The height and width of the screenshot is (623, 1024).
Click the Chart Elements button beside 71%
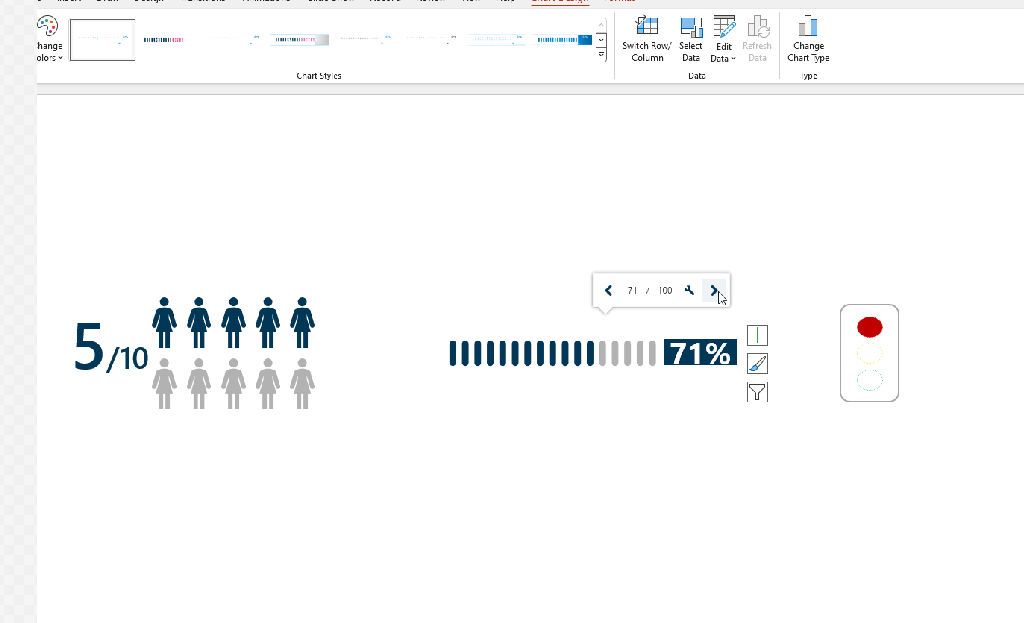click(x=758, y=335)
